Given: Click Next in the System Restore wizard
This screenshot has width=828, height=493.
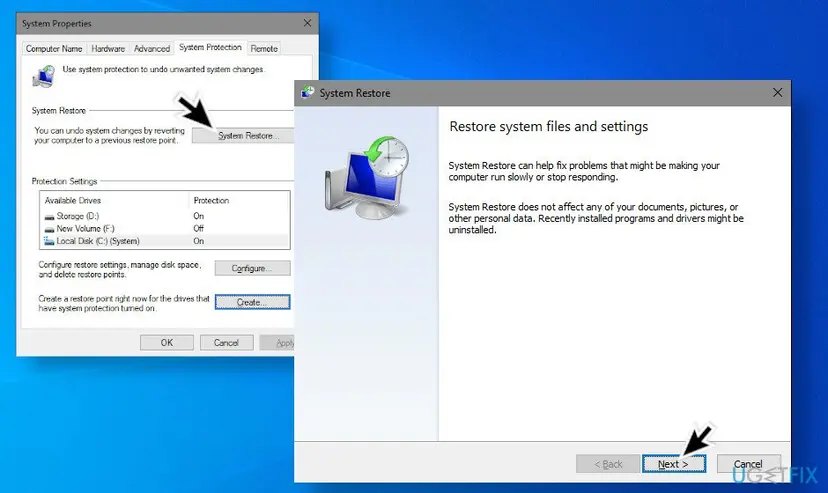Looking at the screenshot, I should (674, 464).
